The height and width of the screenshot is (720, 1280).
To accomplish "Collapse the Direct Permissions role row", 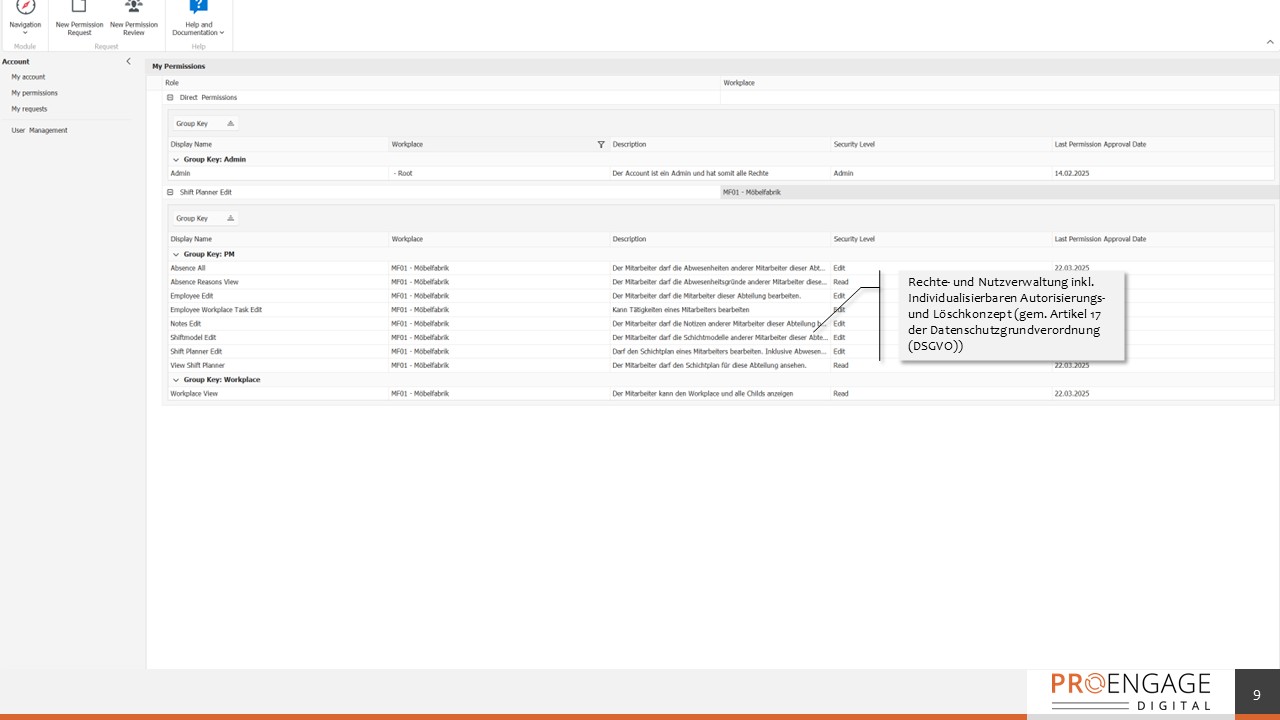I will click(170, 98).
